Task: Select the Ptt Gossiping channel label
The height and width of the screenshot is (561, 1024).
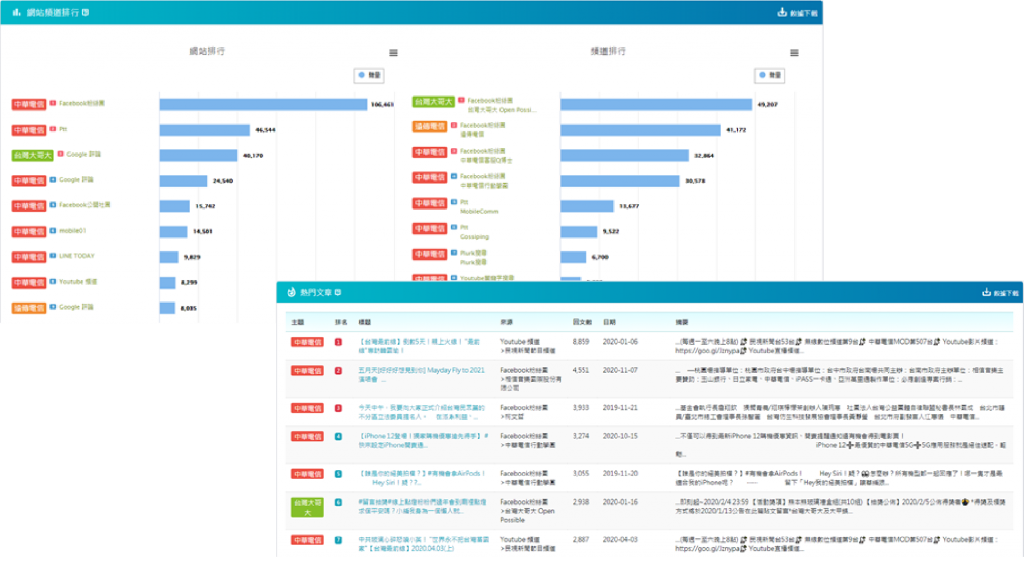Action: (x=474, y=232)
